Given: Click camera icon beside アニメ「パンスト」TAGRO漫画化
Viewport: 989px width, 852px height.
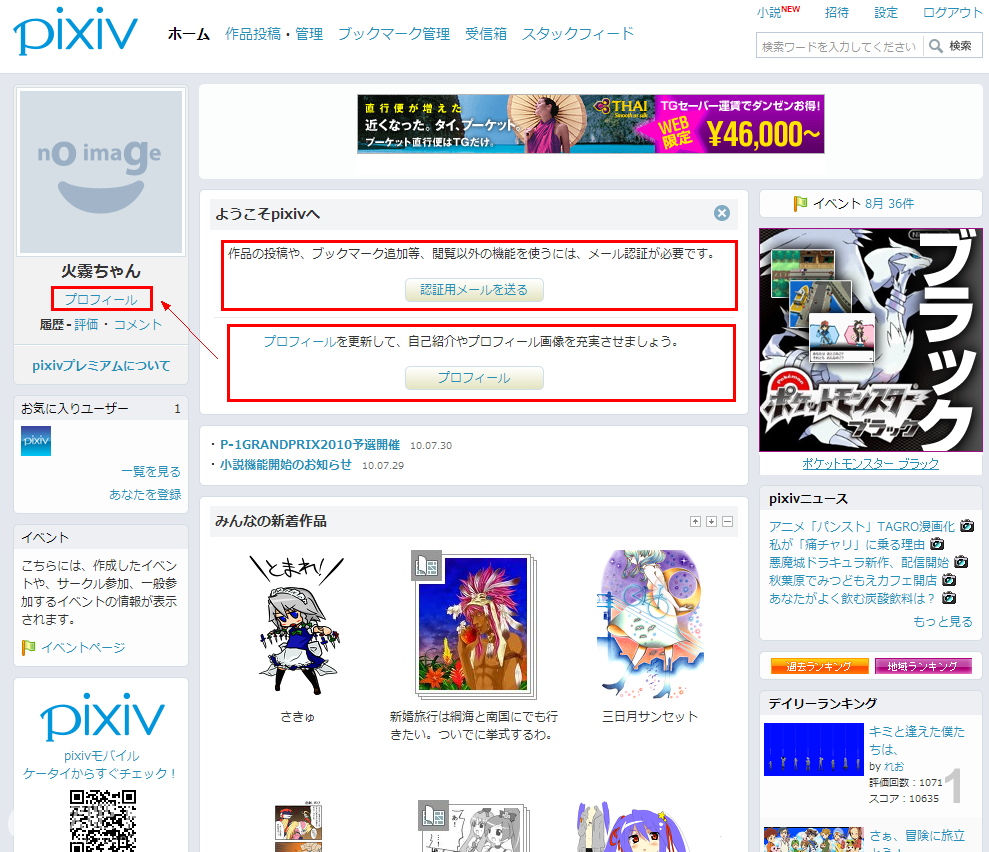Looking at the screenshot, I should [x=966, y=525].
